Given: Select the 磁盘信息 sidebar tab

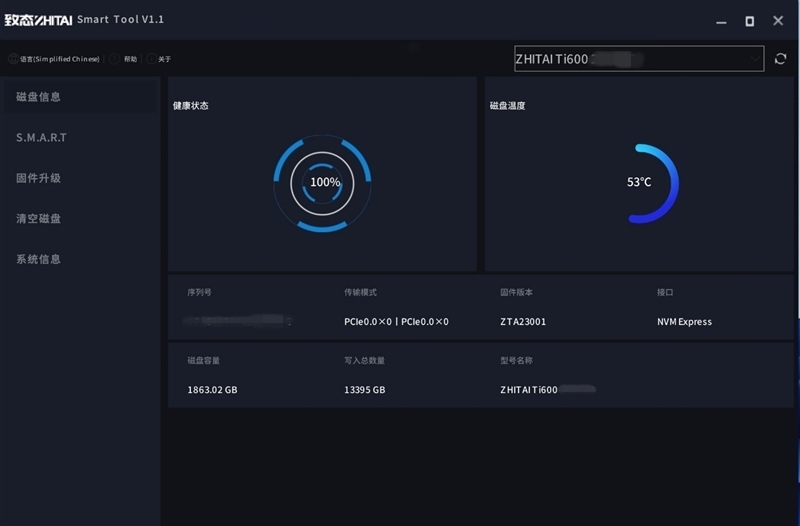Looking at the screenshot, I should [x=80, y=96].
